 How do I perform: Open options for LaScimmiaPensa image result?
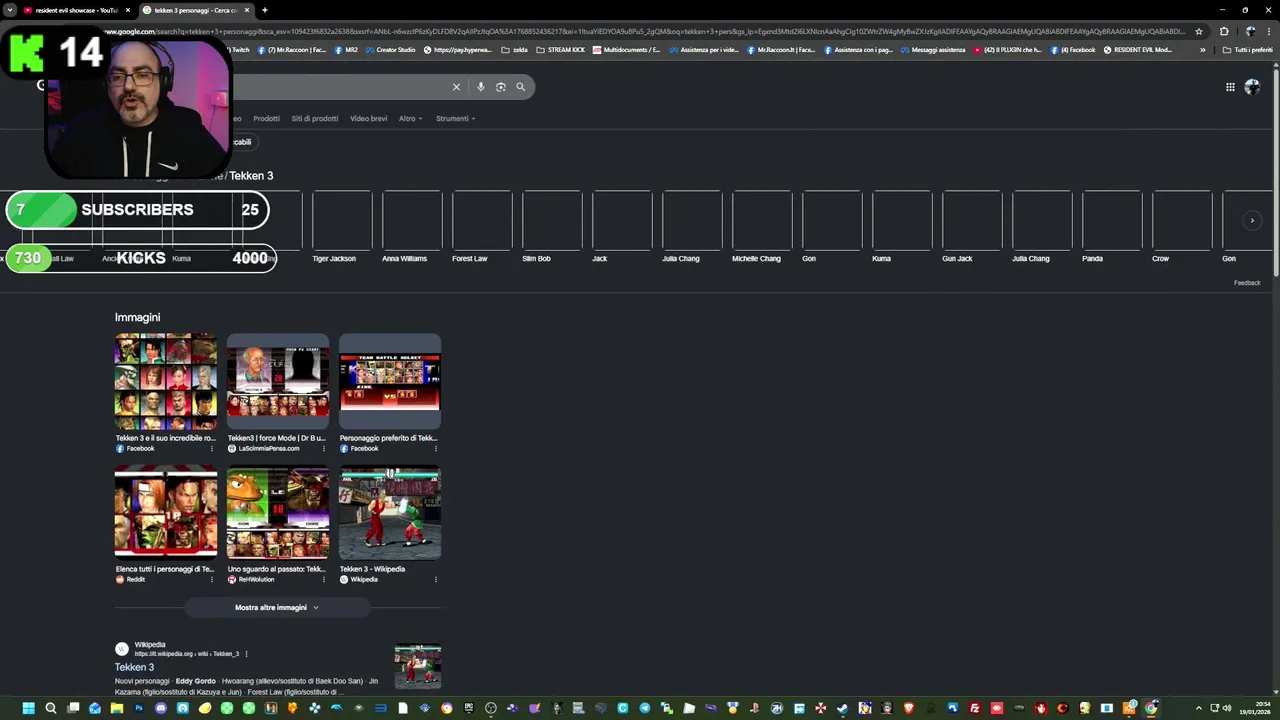[x=323, y=448]
